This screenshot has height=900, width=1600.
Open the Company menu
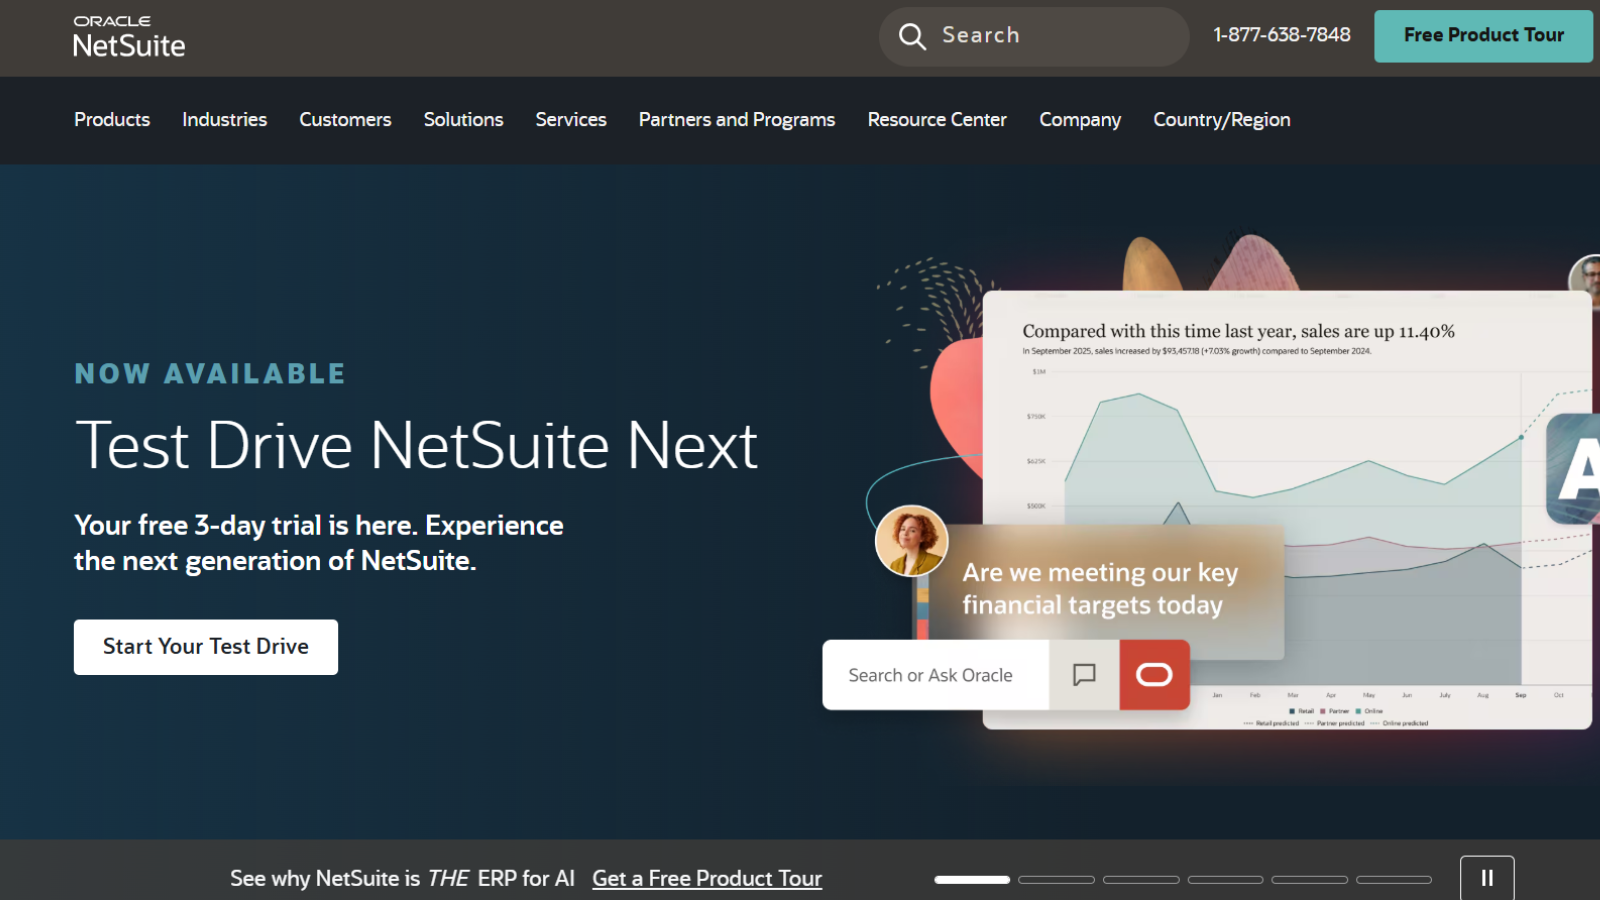click(x=1080, y=120)
